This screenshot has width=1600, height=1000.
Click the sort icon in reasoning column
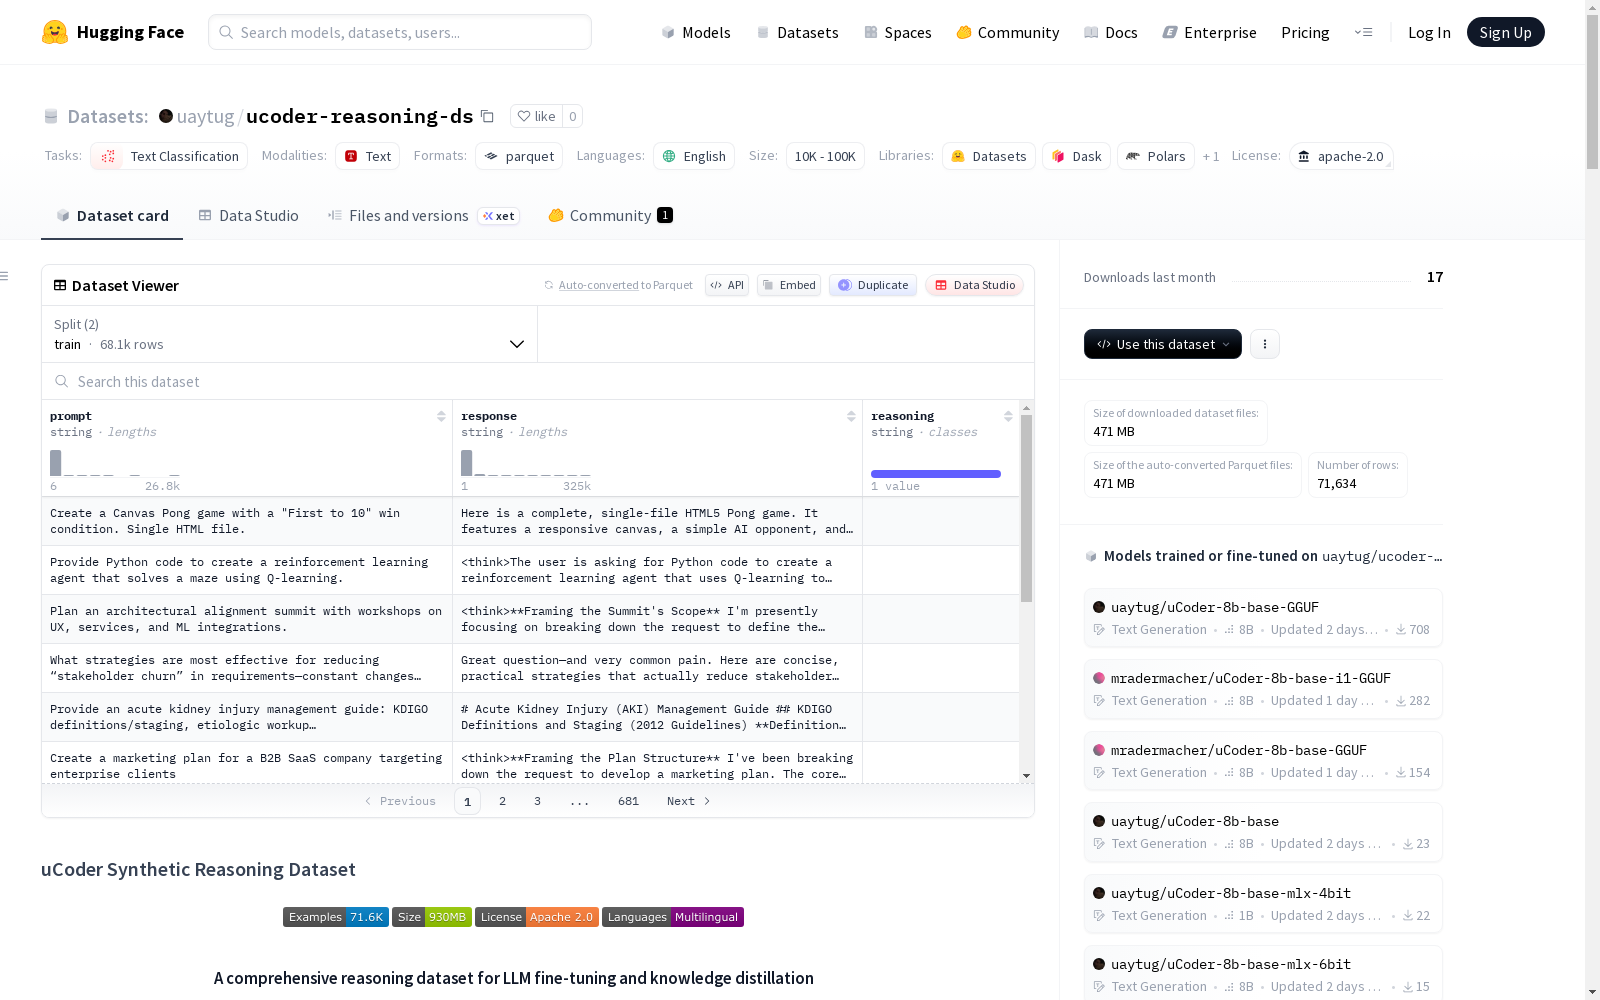pos(1008,416)
